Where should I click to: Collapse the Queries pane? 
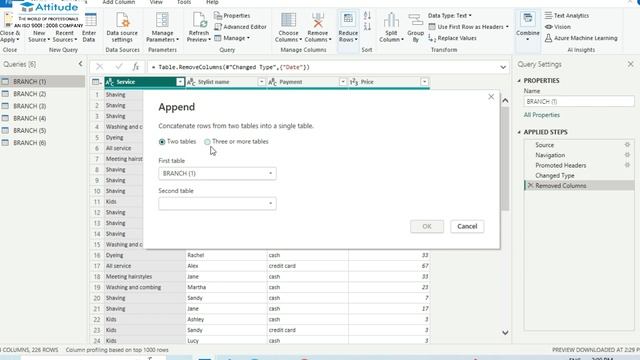pos(80,64)
